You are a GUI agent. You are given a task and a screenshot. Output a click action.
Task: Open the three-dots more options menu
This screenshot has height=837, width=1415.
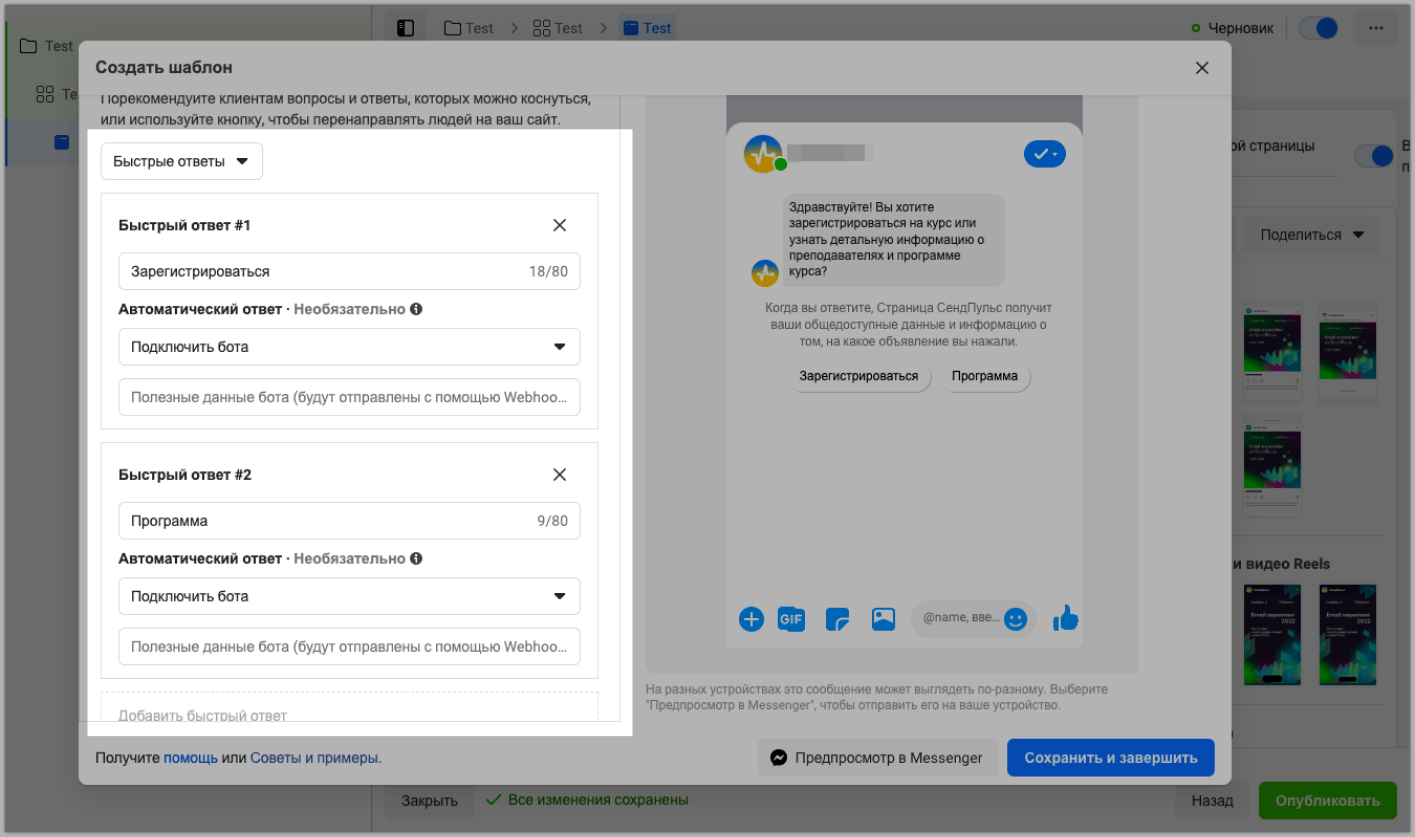[x=1376, y=28]
